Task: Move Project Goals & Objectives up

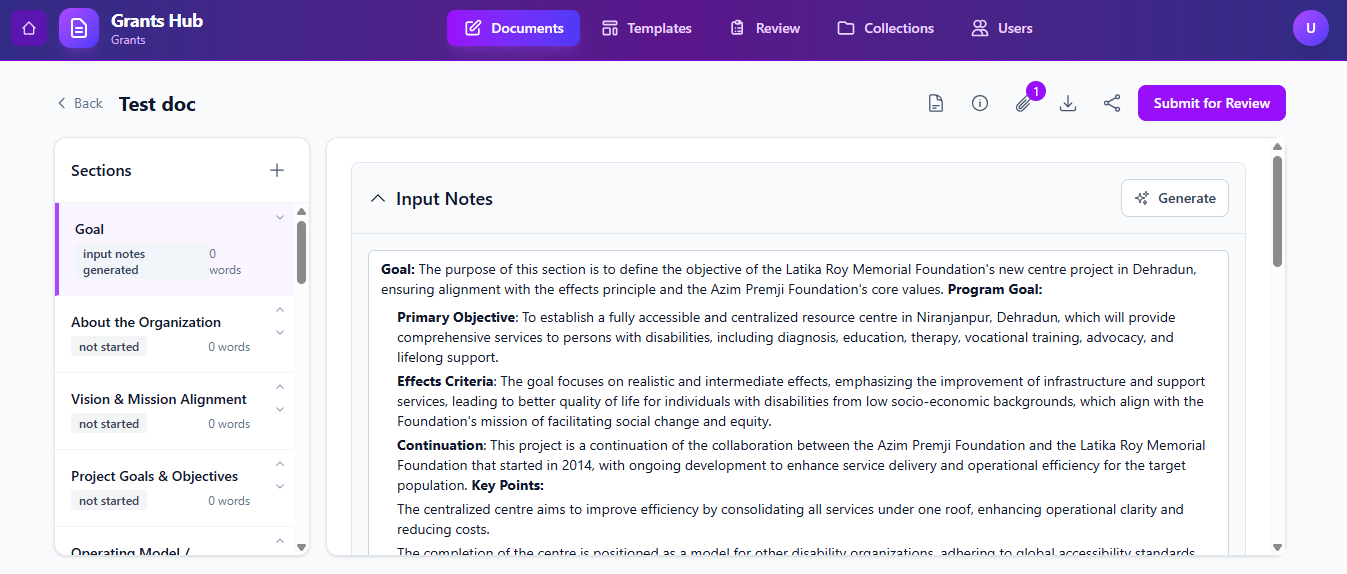Action: [x=280, y=464]
